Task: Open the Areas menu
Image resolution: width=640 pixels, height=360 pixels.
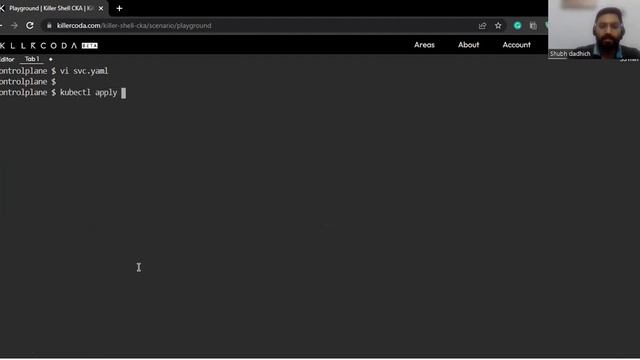Action: pos(424,45)
